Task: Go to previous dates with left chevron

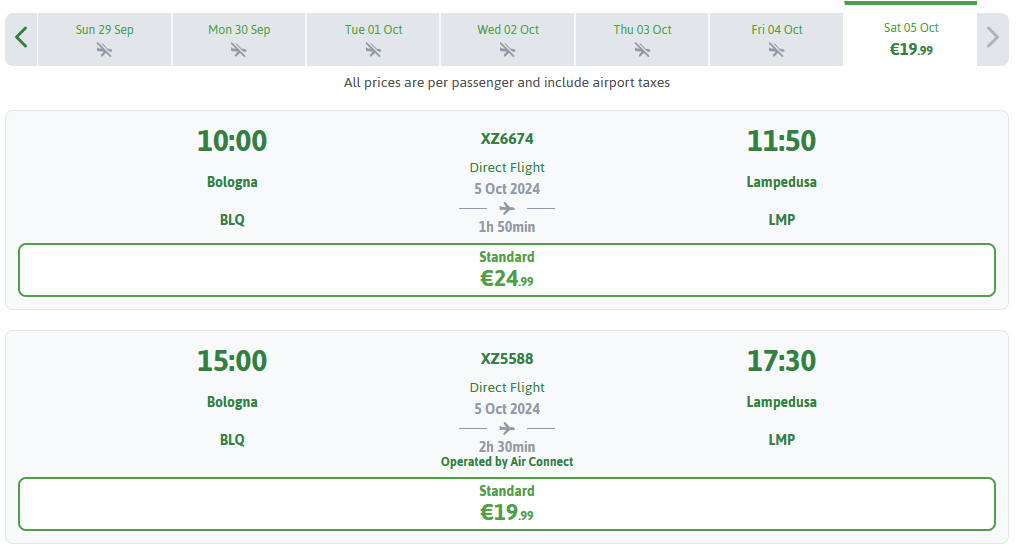Action: tap(21, 38)
